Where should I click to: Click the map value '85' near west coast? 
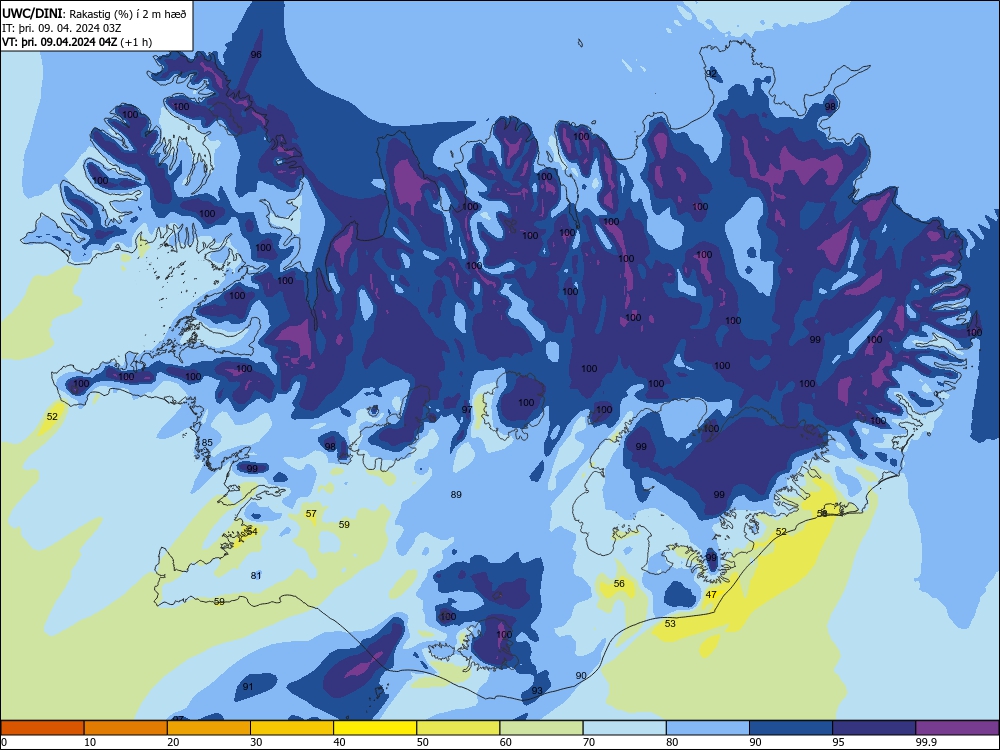pyautogui.click(x=207, y=443)
